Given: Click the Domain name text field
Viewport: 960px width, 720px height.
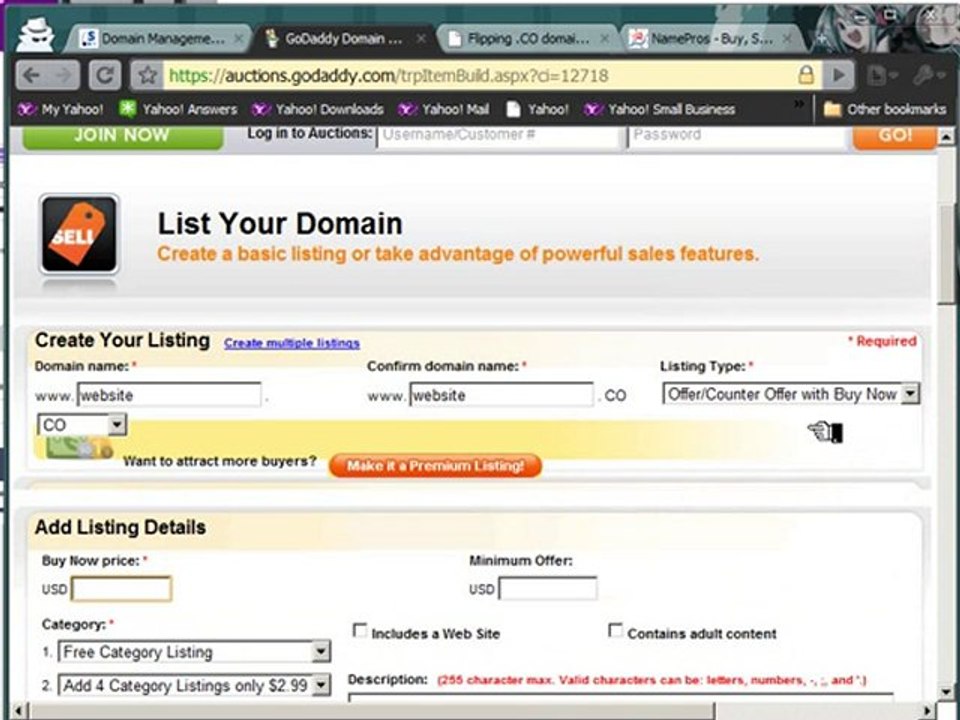Looking at the screenshot, I should pyautogui.click(x=169, y=395).
